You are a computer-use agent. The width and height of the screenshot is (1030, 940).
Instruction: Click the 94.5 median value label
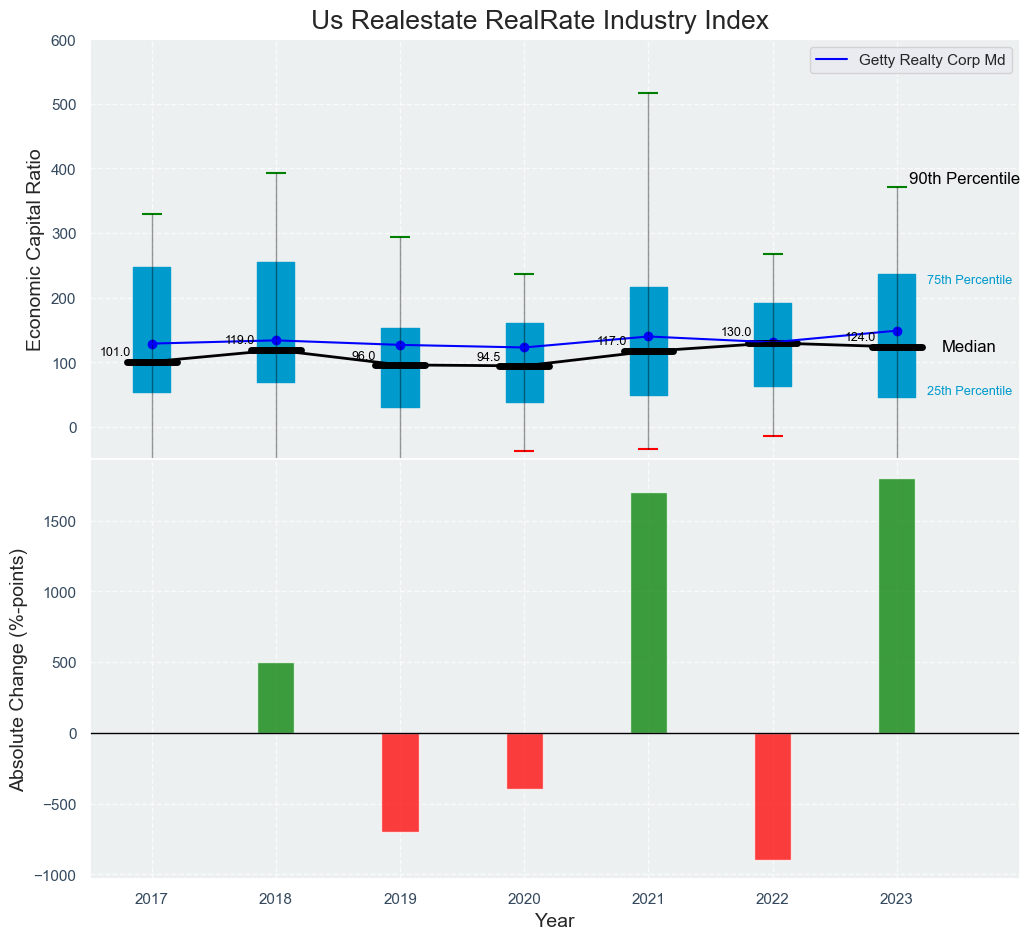488,357
